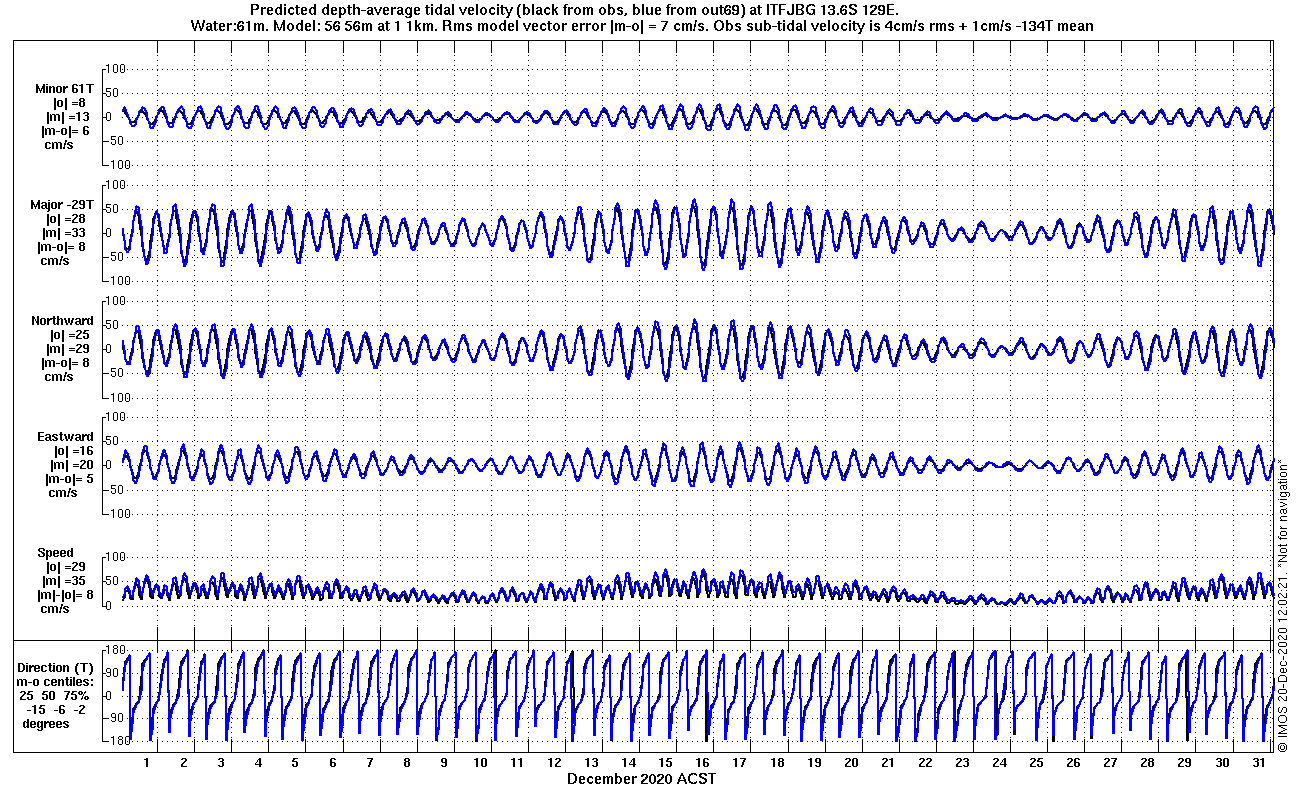Click day '27' on the date axis
This screenshot has width=1300, height=800.
[x=1110, y=763]
